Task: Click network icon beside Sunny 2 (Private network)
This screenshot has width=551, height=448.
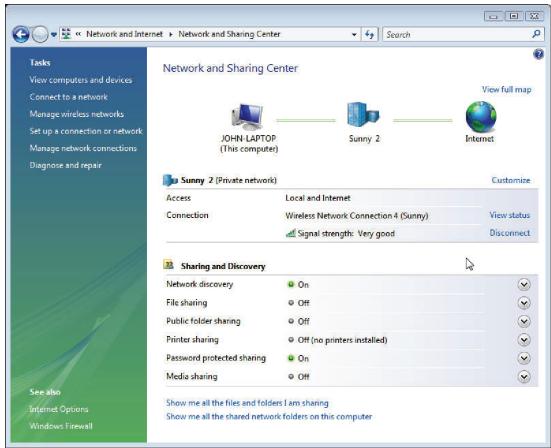Action: 170,180
